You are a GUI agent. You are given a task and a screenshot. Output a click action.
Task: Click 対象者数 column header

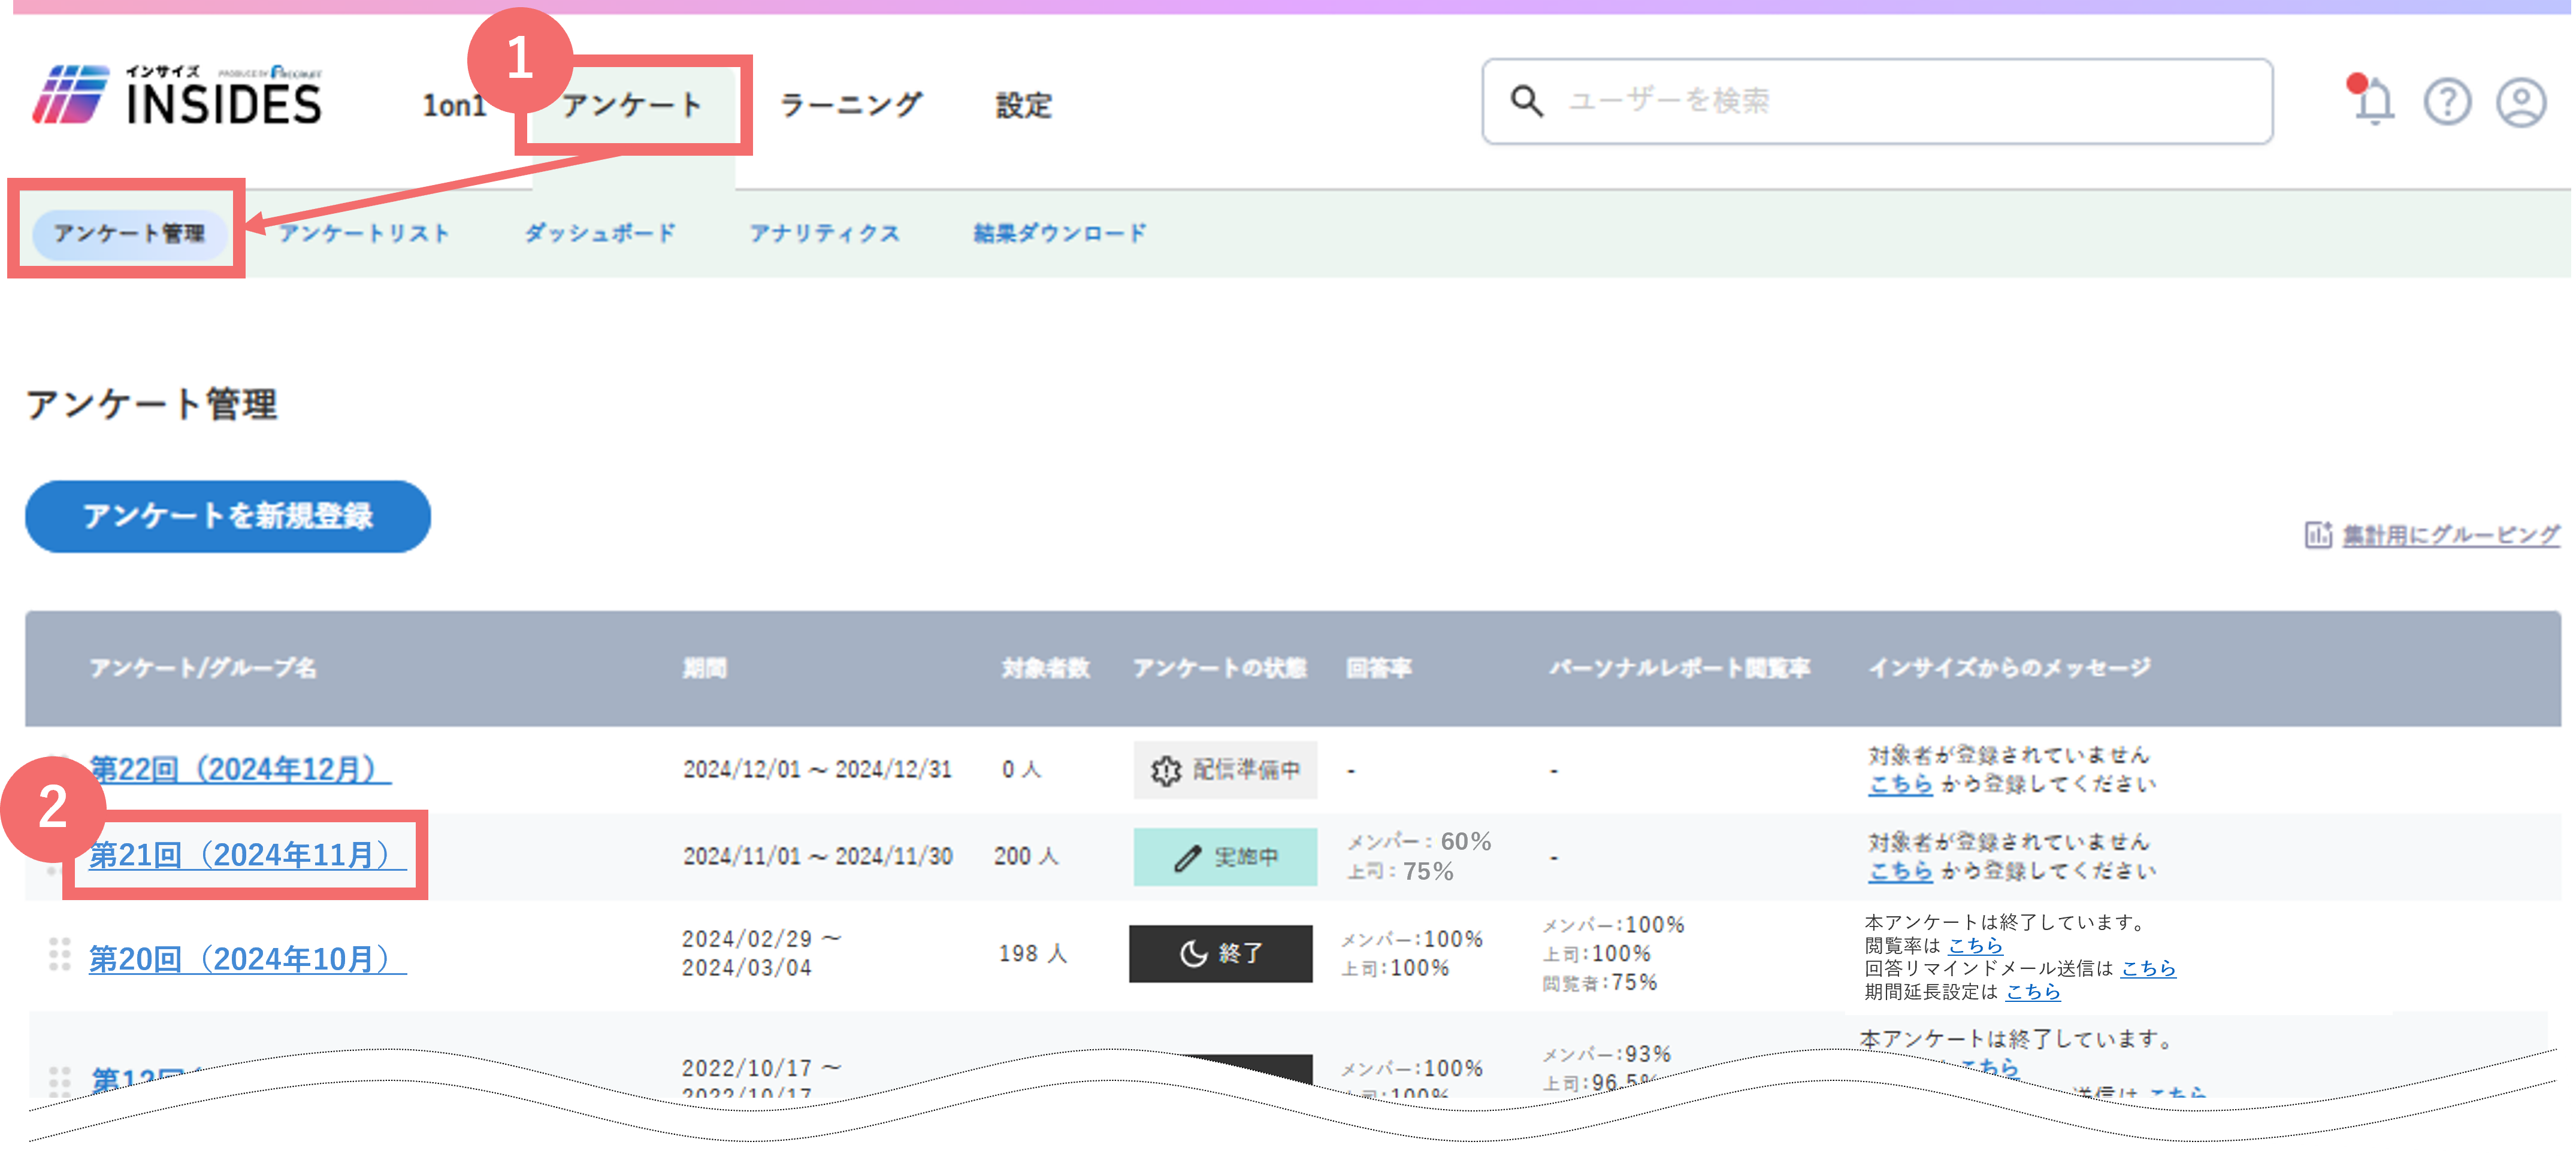pyautogui.click(x=1046, y=668)
